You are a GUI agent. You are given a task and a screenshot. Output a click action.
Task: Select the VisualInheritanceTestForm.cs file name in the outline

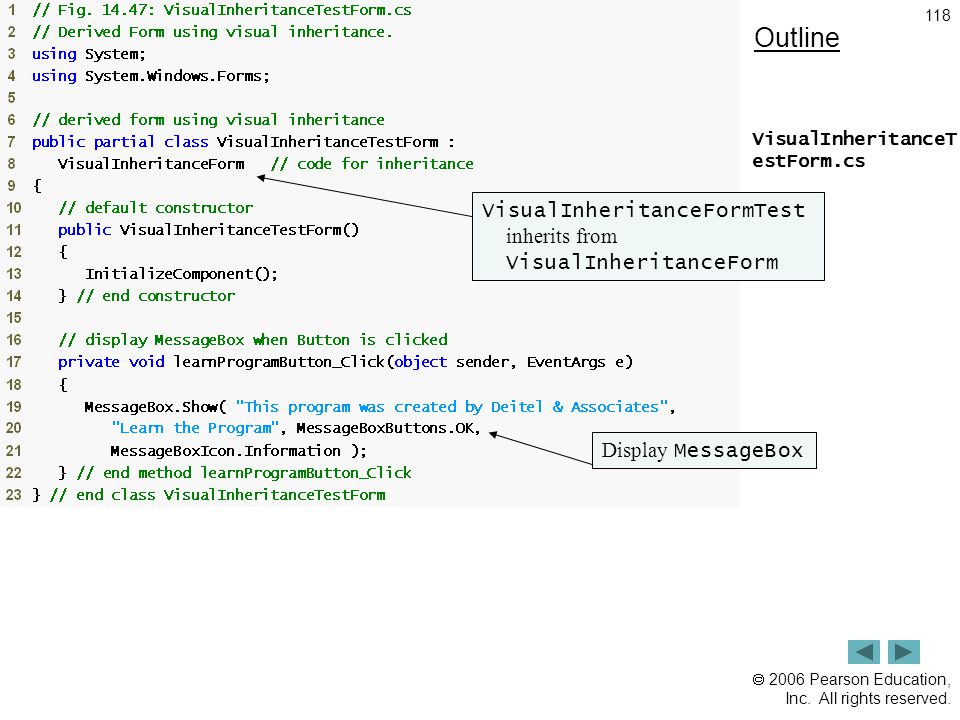(853, 150)
